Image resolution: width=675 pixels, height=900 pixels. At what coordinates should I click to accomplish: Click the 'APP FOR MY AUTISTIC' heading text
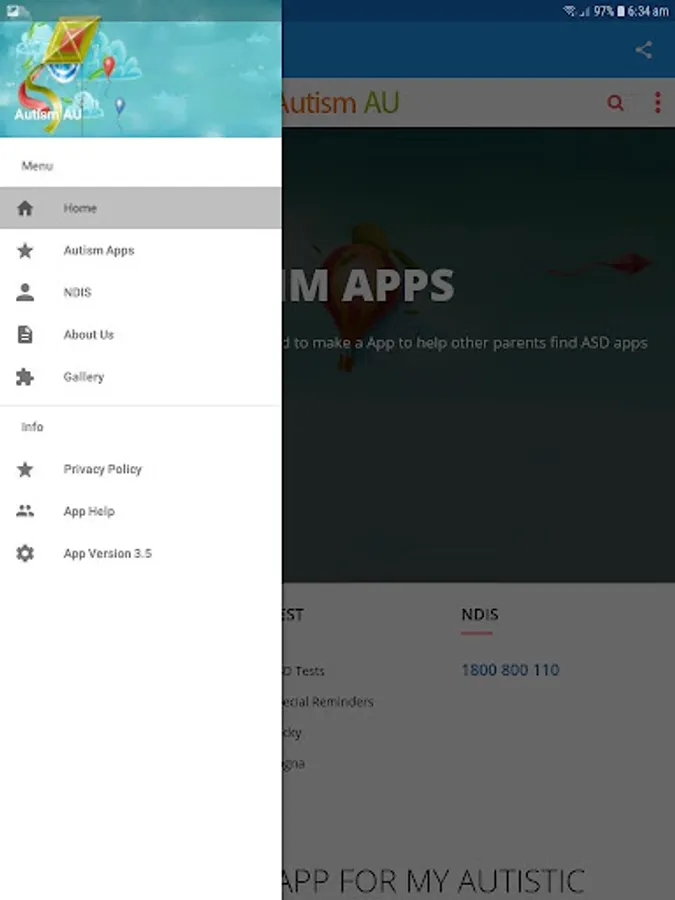(x=433, y=880)
